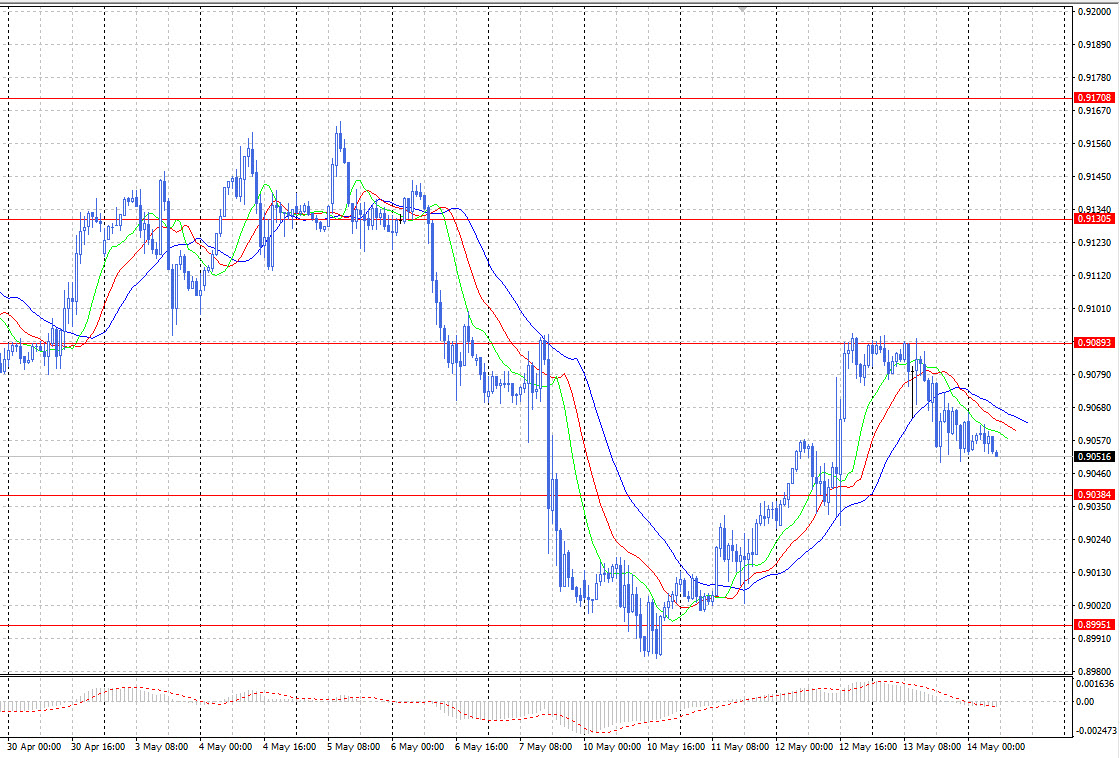The height and width of the screenshot is (758, 1120).
Task: Click the 14 May 00:00 time label
Action: point(996,747)
